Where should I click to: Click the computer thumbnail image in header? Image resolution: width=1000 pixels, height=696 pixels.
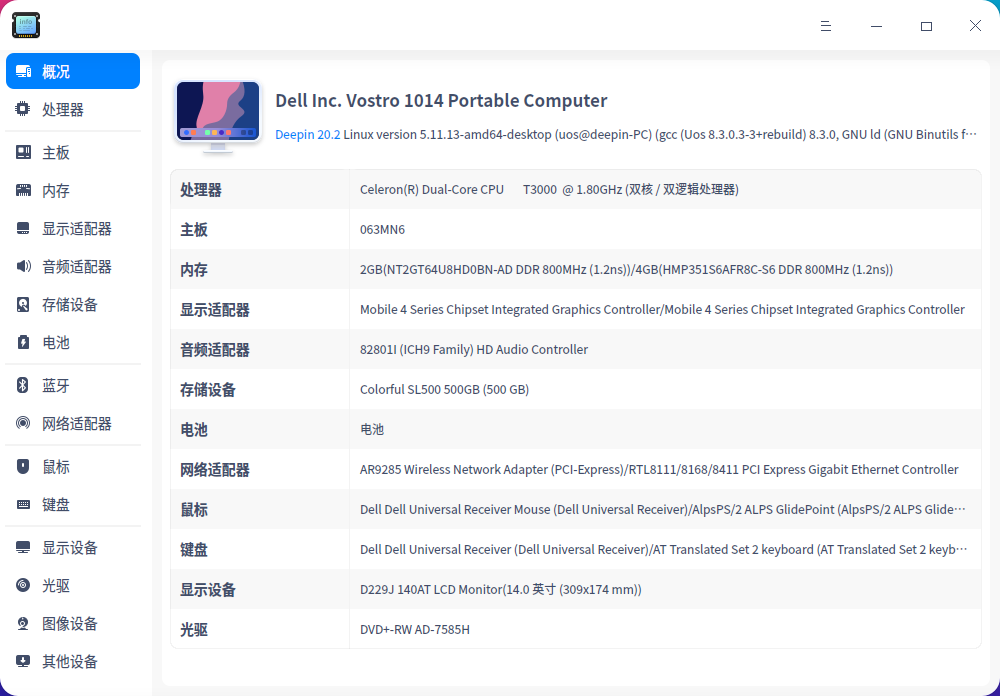tap(218, 116)
